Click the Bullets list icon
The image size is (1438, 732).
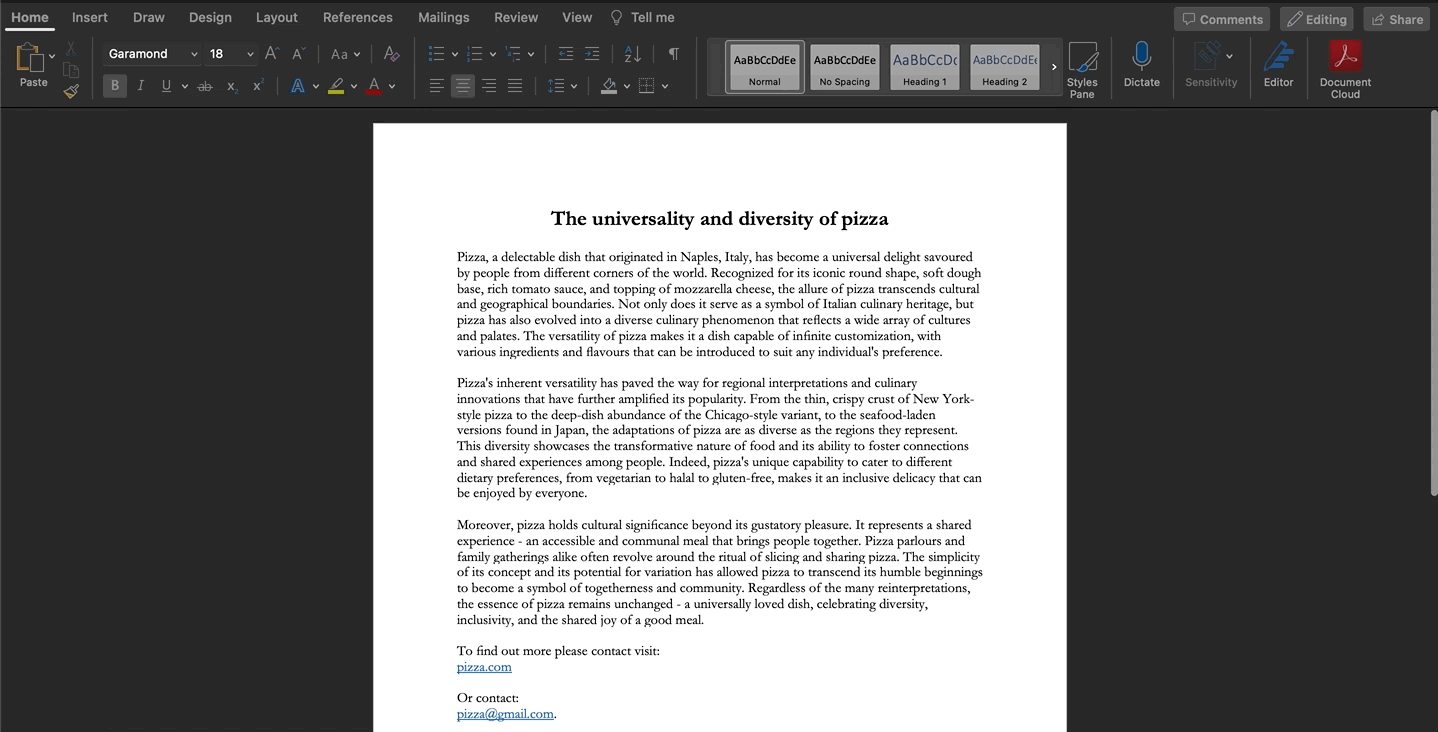click(436, 54)
